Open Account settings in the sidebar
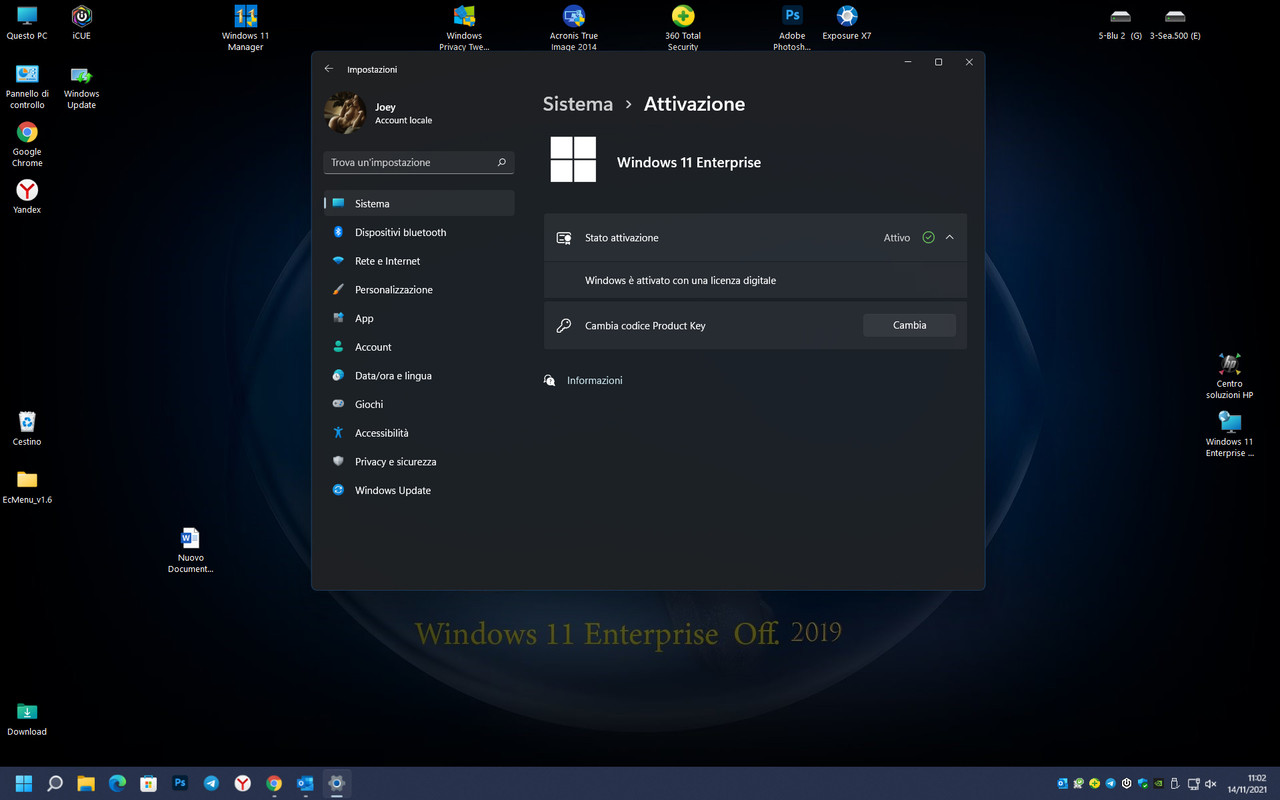The height and width of the screenshot is (800, 1280). (419, 347)
